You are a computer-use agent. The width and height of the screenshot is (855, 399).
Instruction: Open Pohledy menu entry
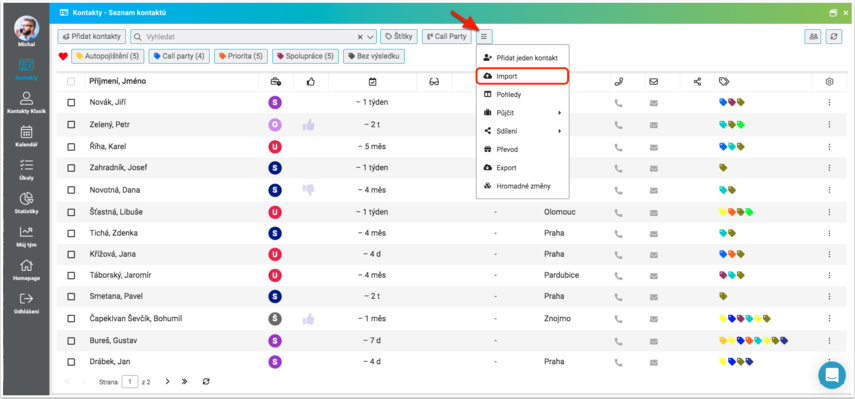pyautogui.click(x=522, y=94)
